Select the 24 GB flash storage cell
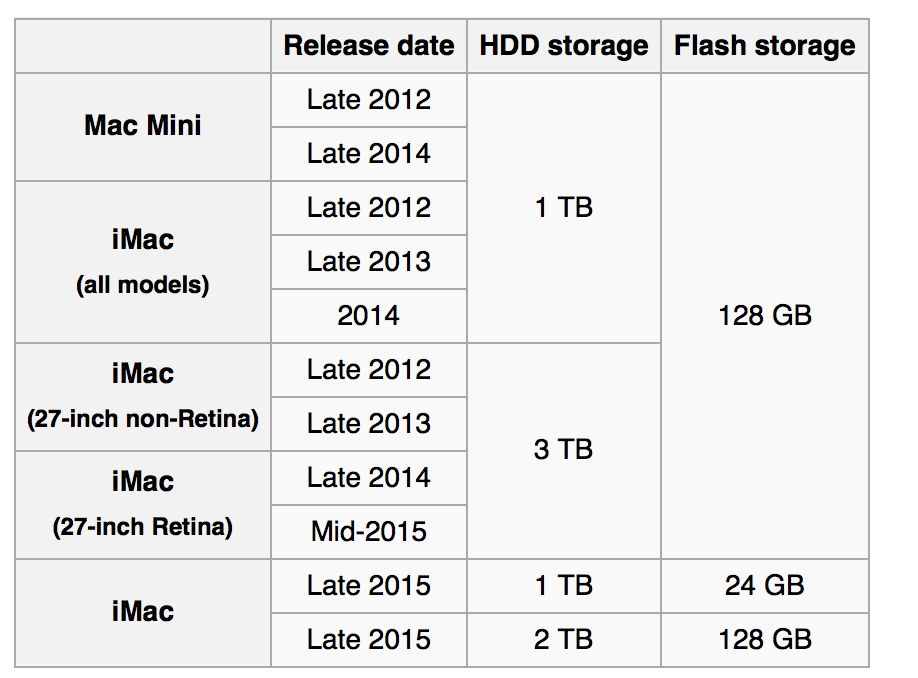918x678 pixels. pyautogui.click(x=765, y=585)
